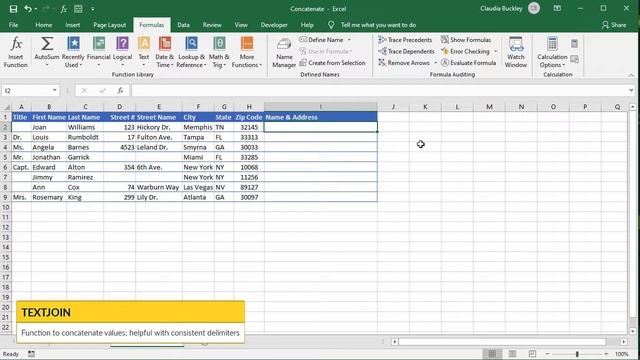Open the AutoSum function button
The width and height of the screenshot is (640, 360).
(x=47, y=52)
